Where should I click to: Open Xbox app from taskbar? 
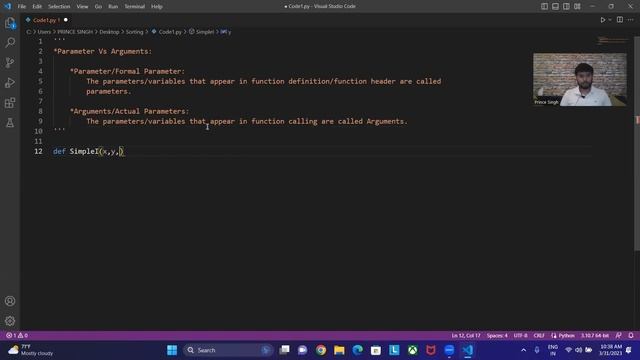413,350
